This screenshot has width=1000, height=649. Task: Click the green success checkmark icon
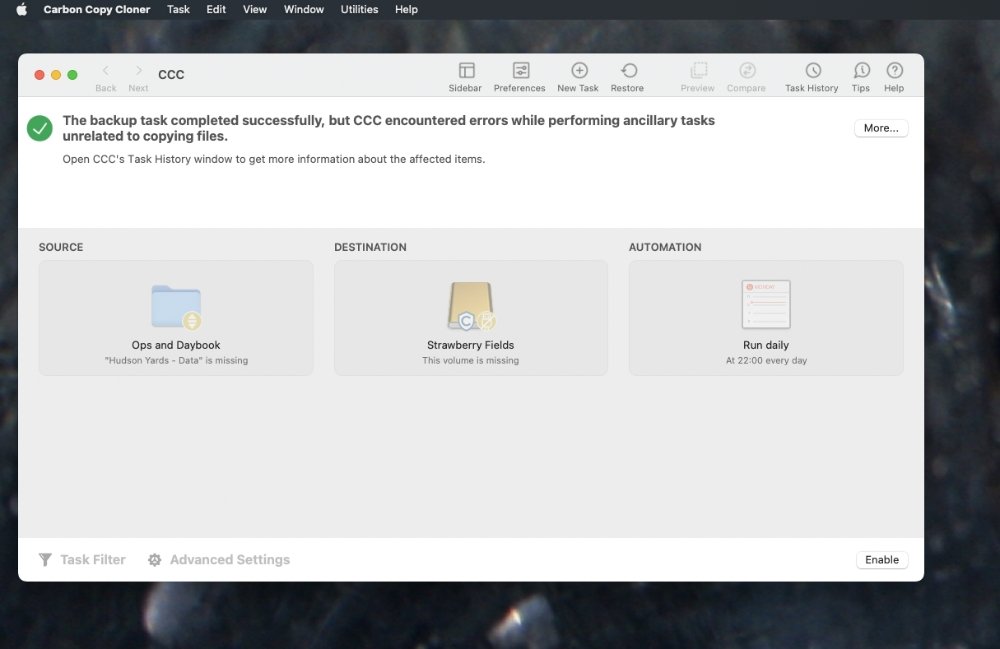[x=40, y=128]
